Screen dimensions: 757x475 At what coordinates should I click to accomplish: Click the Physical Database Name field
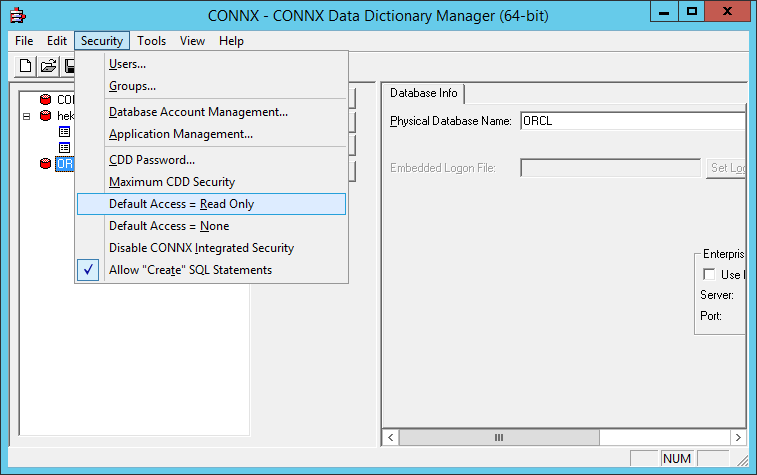633,121
